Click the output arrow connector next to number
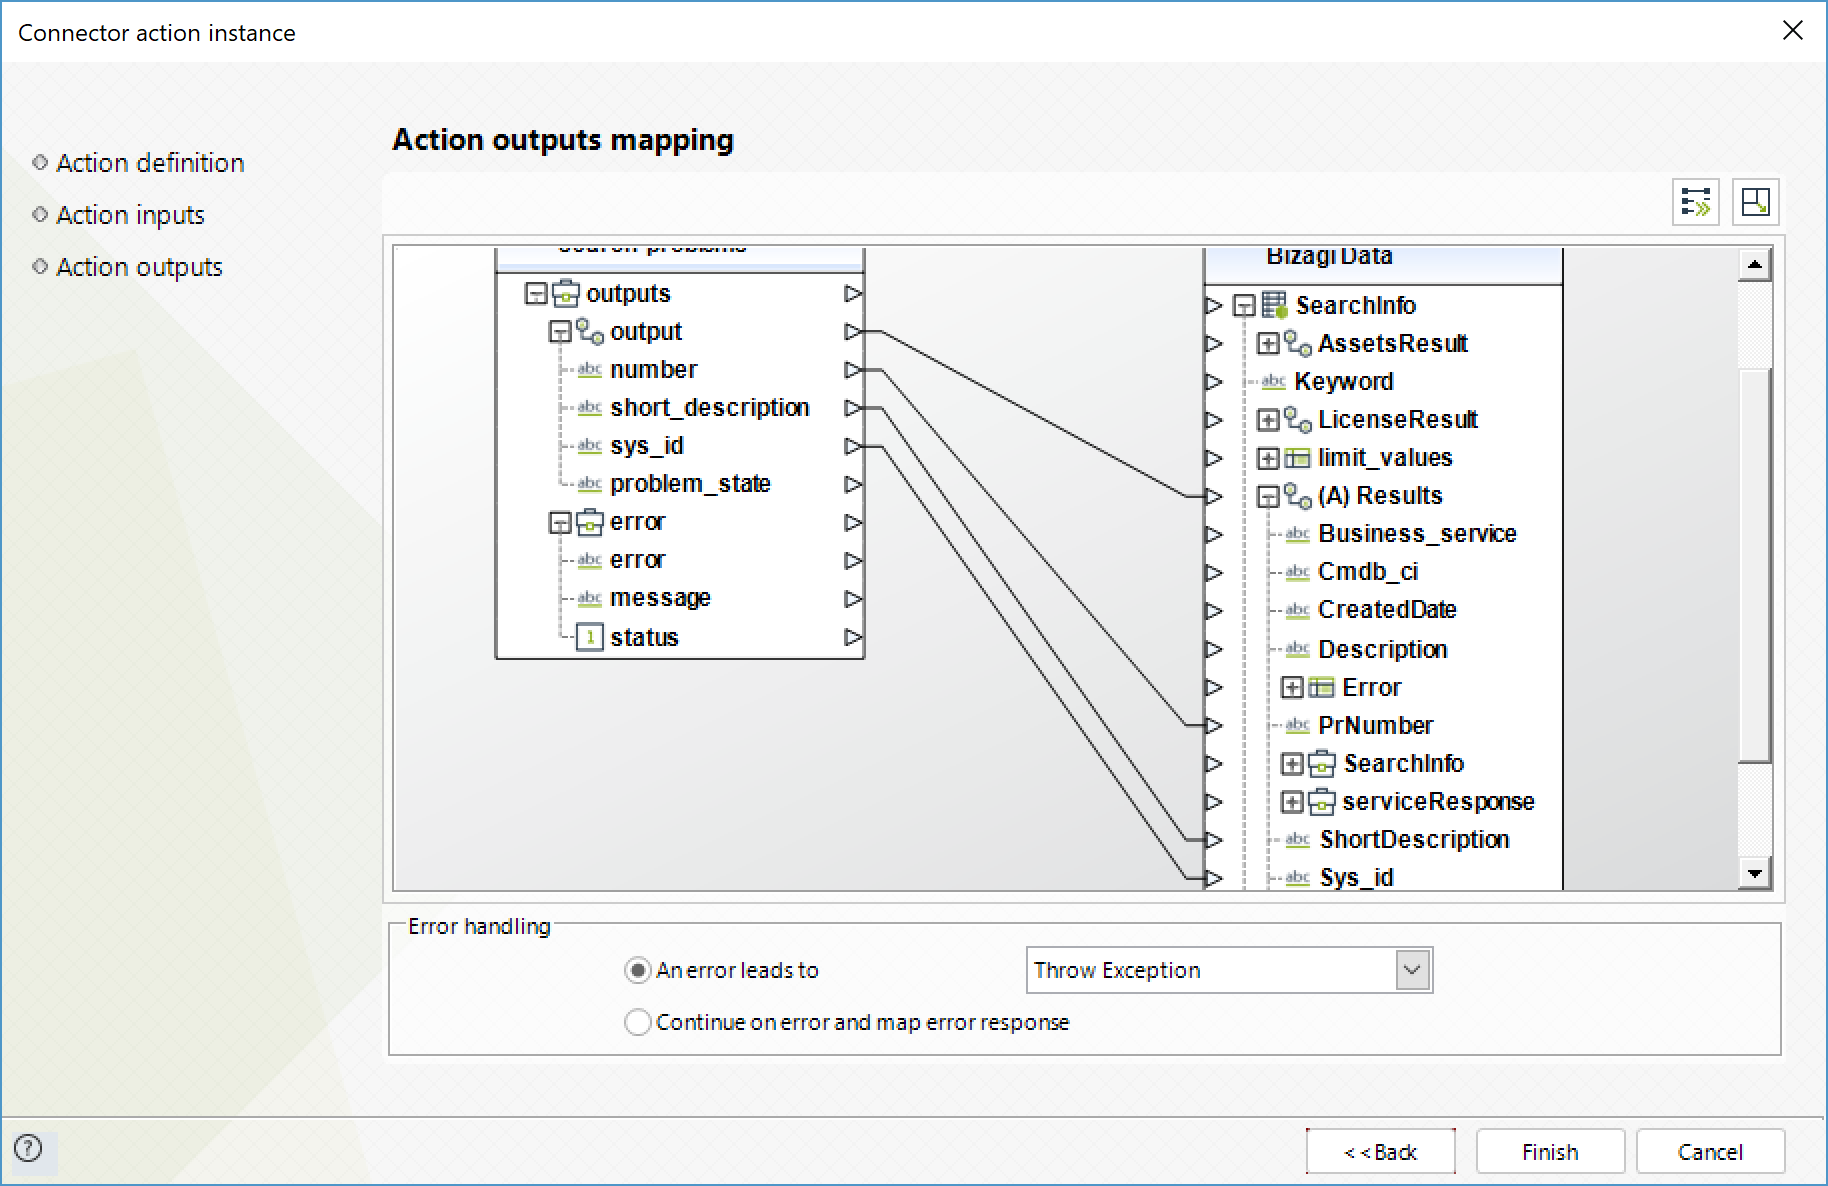1828x1186 pixels. click(853, 370)
